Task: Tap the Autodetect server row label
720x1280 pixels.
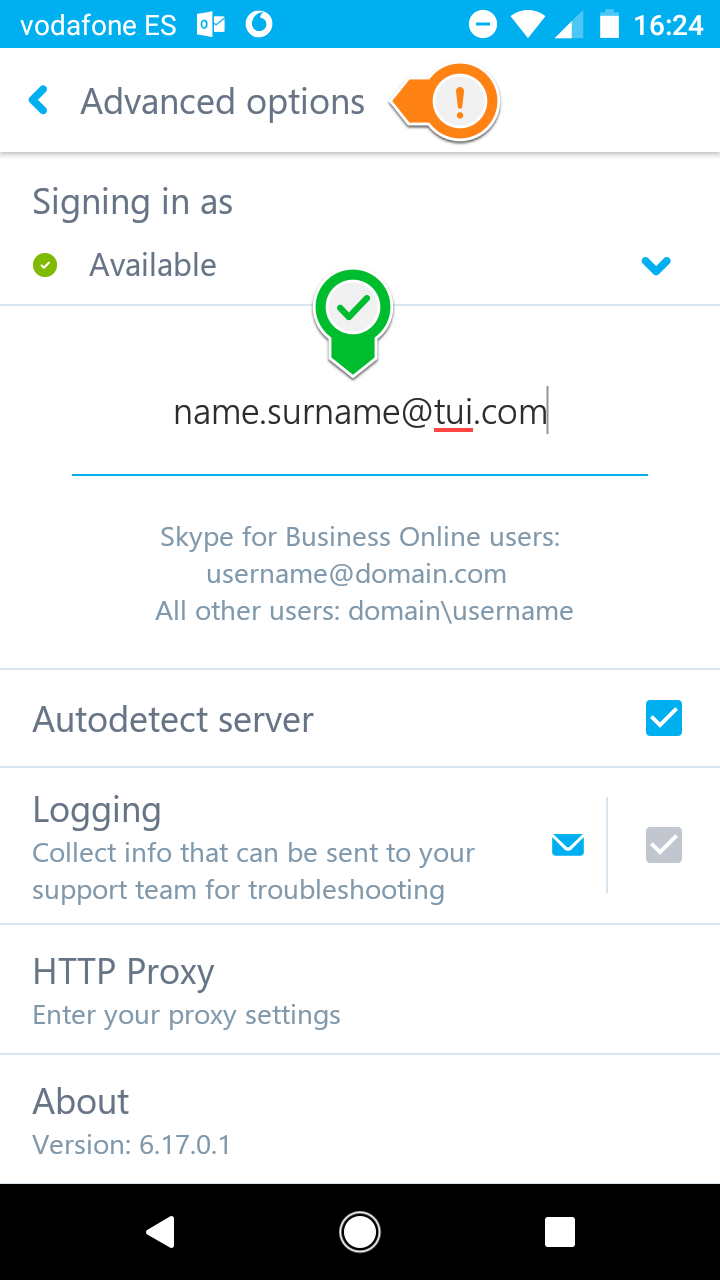Action: point(173,720)
